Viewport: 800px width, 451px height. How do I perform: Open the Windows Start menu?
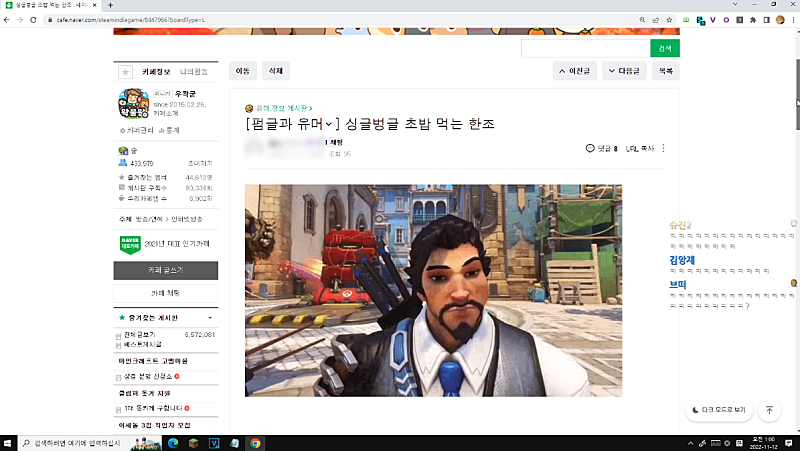click(7, 443)
